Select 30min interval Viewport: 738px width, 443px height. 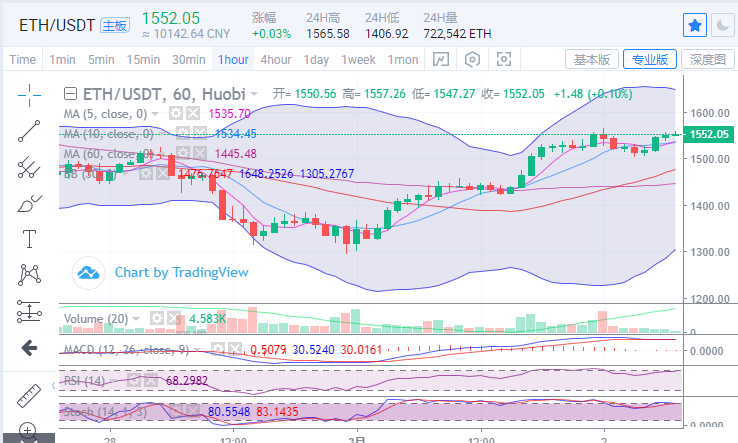(x=189, y=60)
